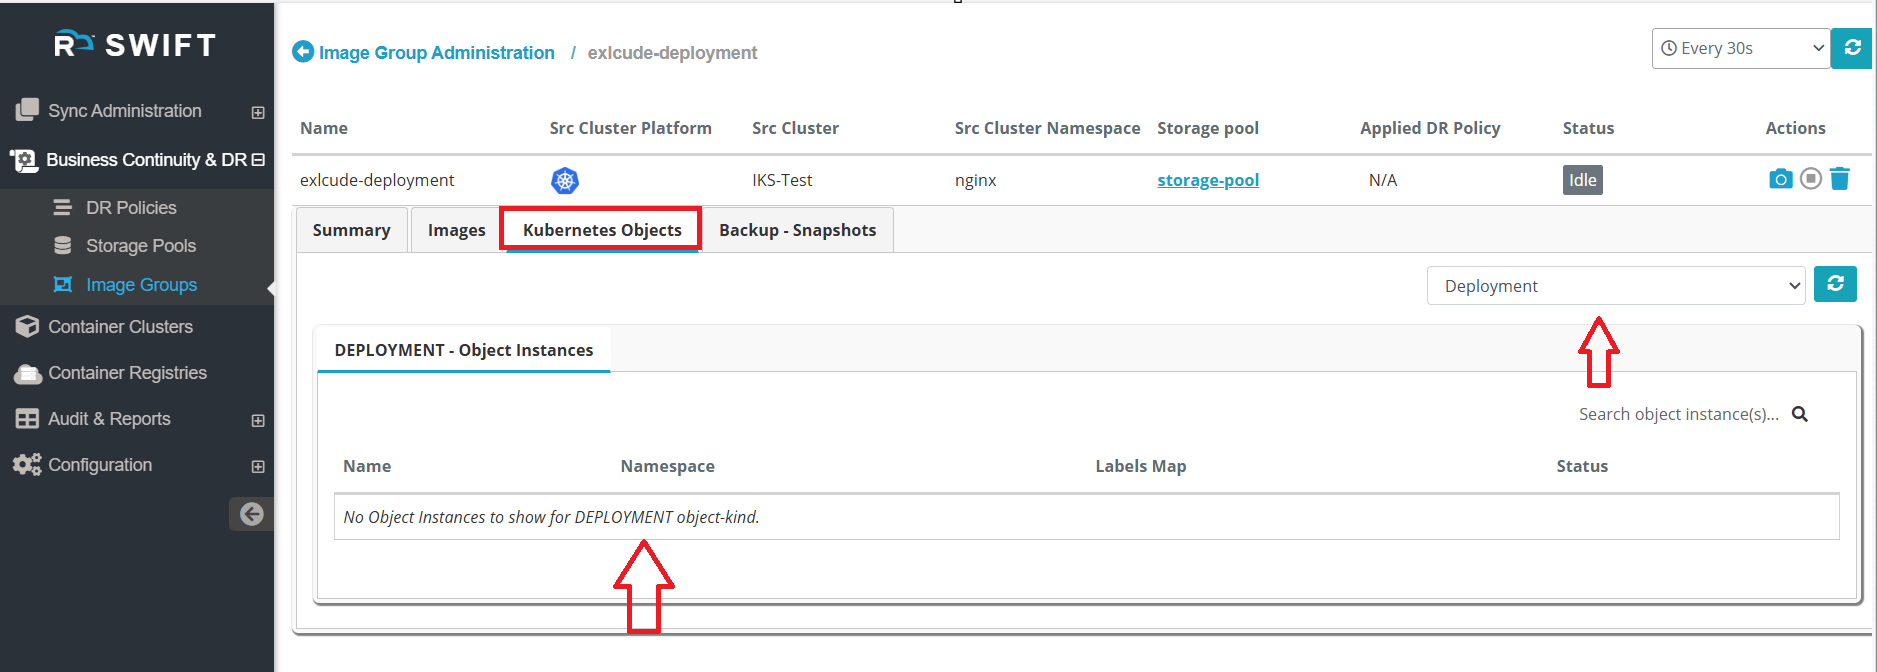The width and height of the screenshot is (1877, 672).
Task: Open the storage-pool link
Action: point(1208,180)
